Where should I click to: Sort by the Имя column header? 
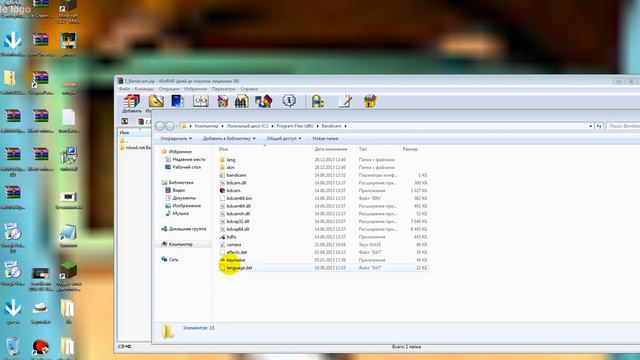223,149
